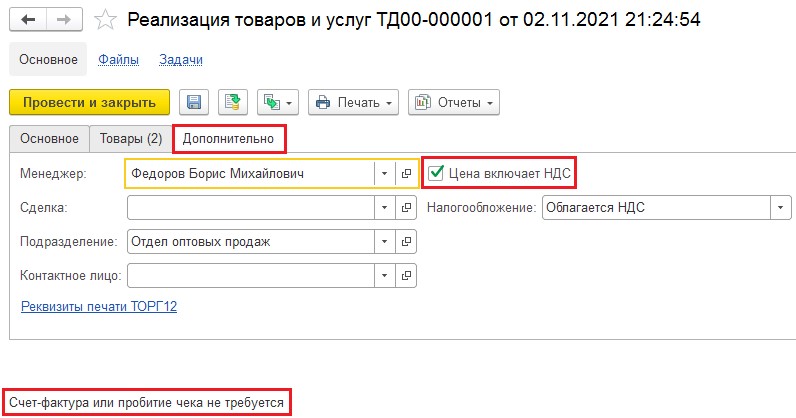796x418 pixels.
Task: Open the Задачи link
Action: point(181,59)
